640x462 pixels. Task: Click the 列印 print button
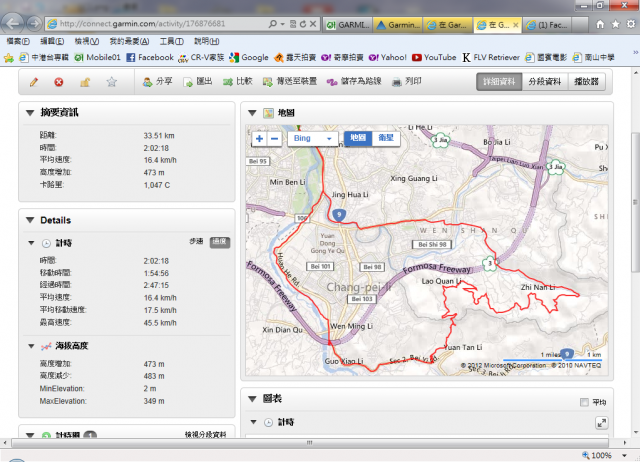407,82
